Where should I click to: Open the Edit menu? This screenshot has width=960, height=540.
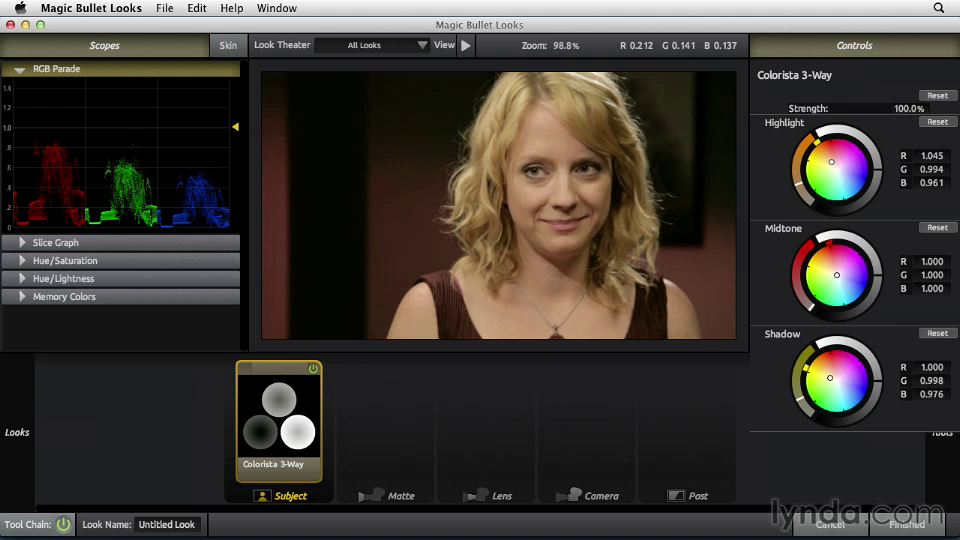197,8
